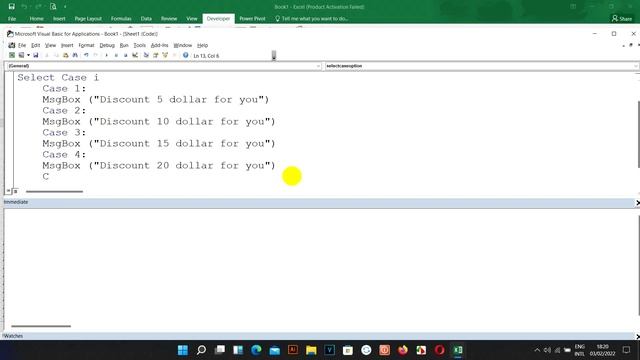
Task: Expand the Customize Quick Access Toolbar arrow
Action: 65,7
